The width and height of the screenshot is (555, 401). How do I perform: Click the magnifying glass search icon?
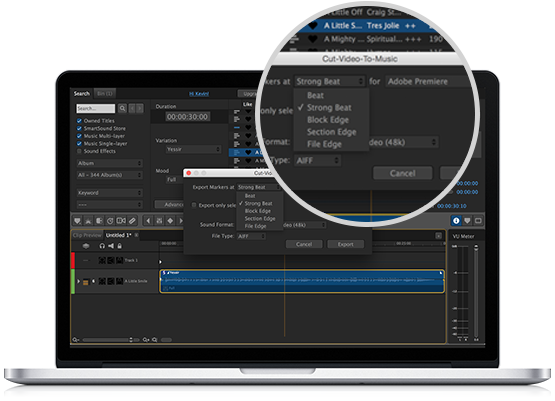pyautogui.click(x=122, y=108)
